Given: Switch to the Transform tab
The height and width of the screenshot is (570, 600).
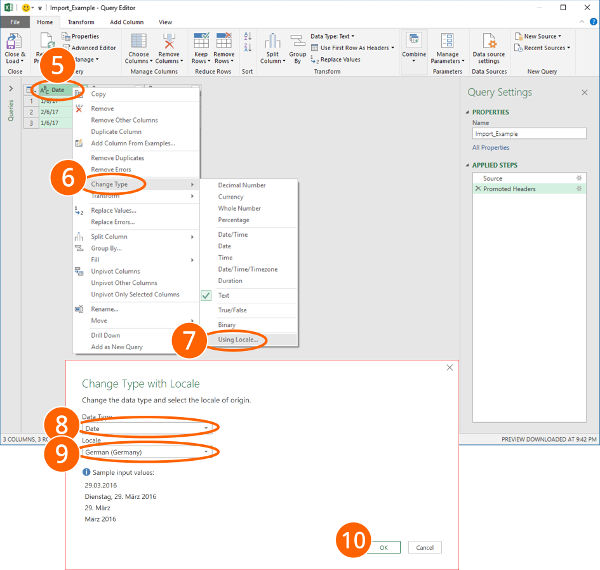Looking at the screenshot, I should click(81, 22).
